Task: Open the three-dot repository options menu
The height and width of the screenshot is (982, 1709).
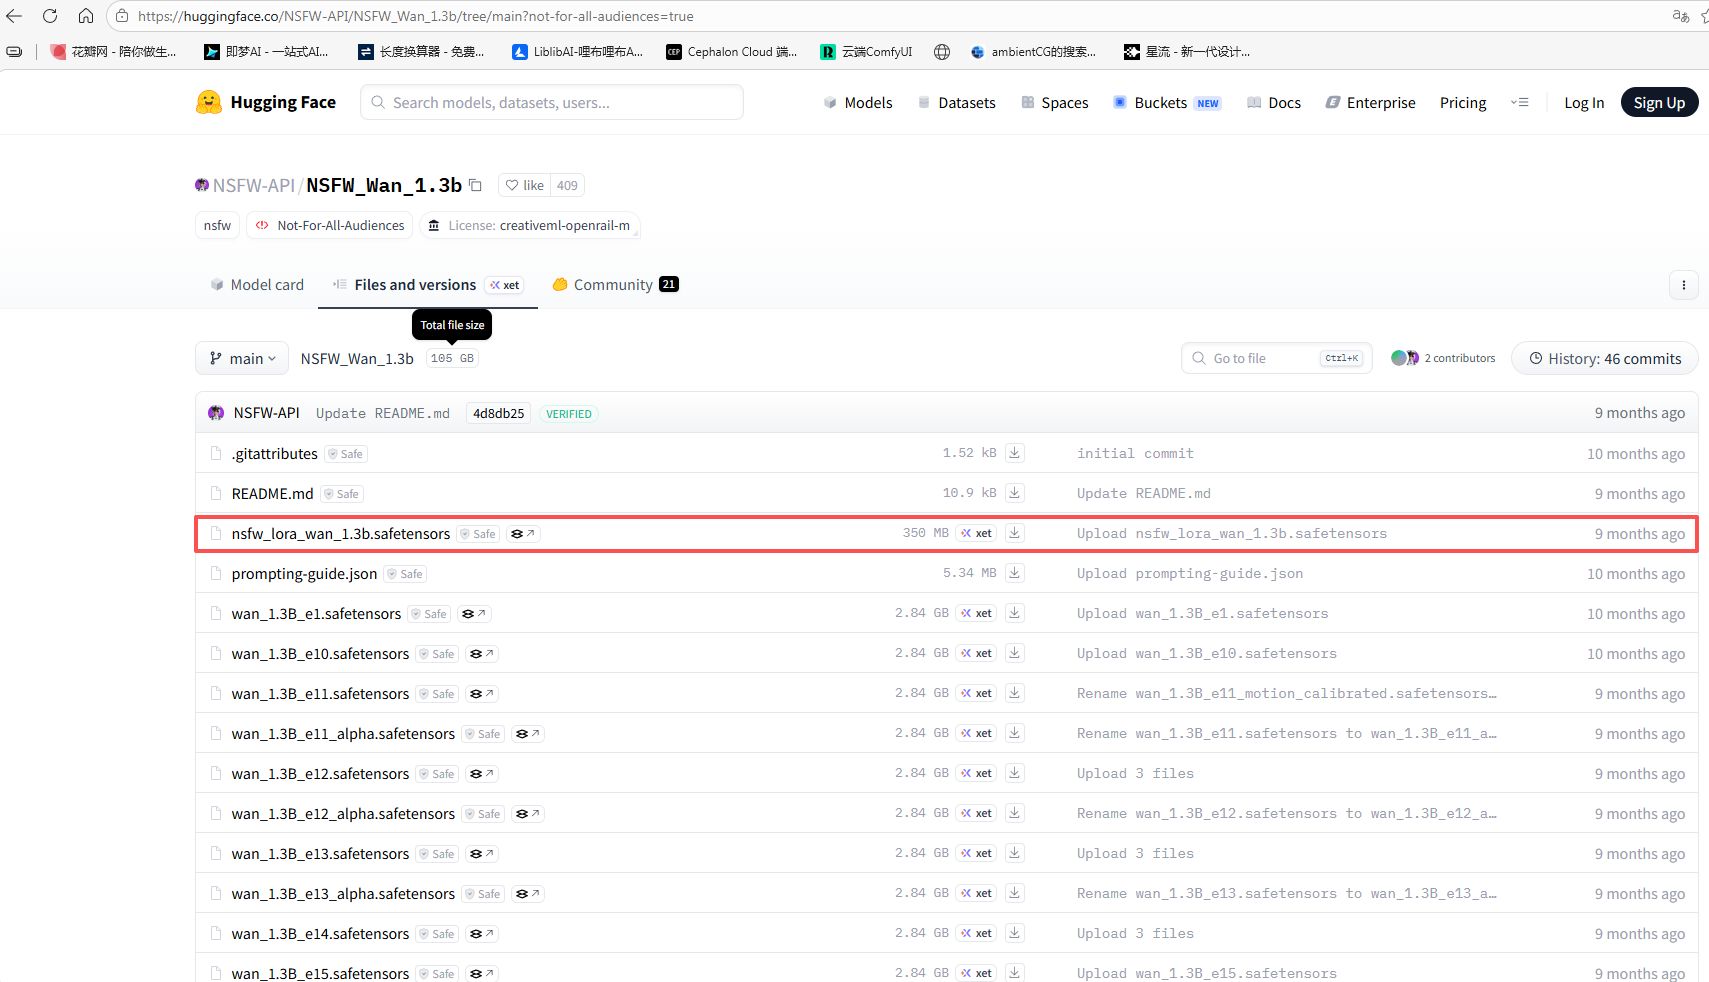Action: tap(1684, 285)
